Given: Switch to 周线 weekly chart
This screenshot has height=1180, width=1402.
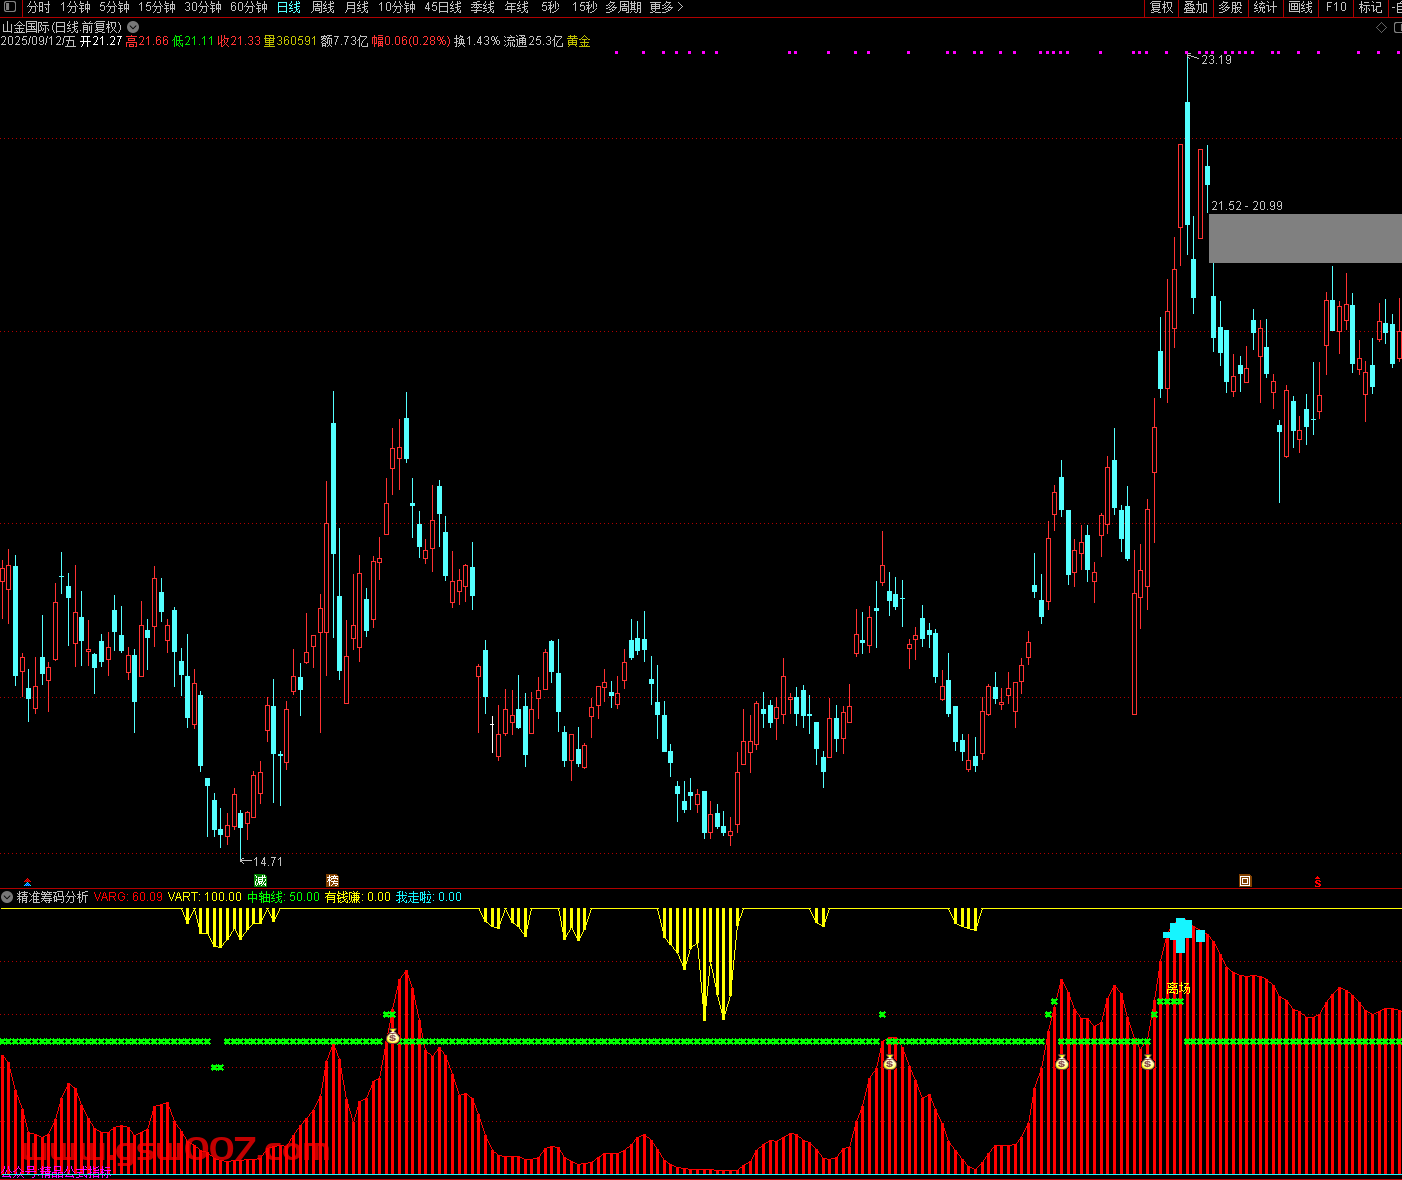Looking at the screenshot, I should pos(323,7).
